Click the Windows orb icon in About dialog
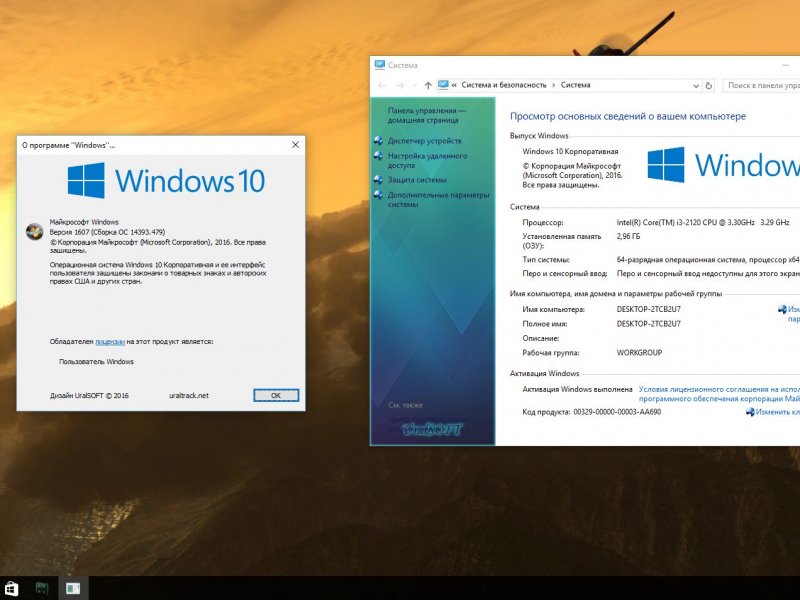 [x=35, y=232]
